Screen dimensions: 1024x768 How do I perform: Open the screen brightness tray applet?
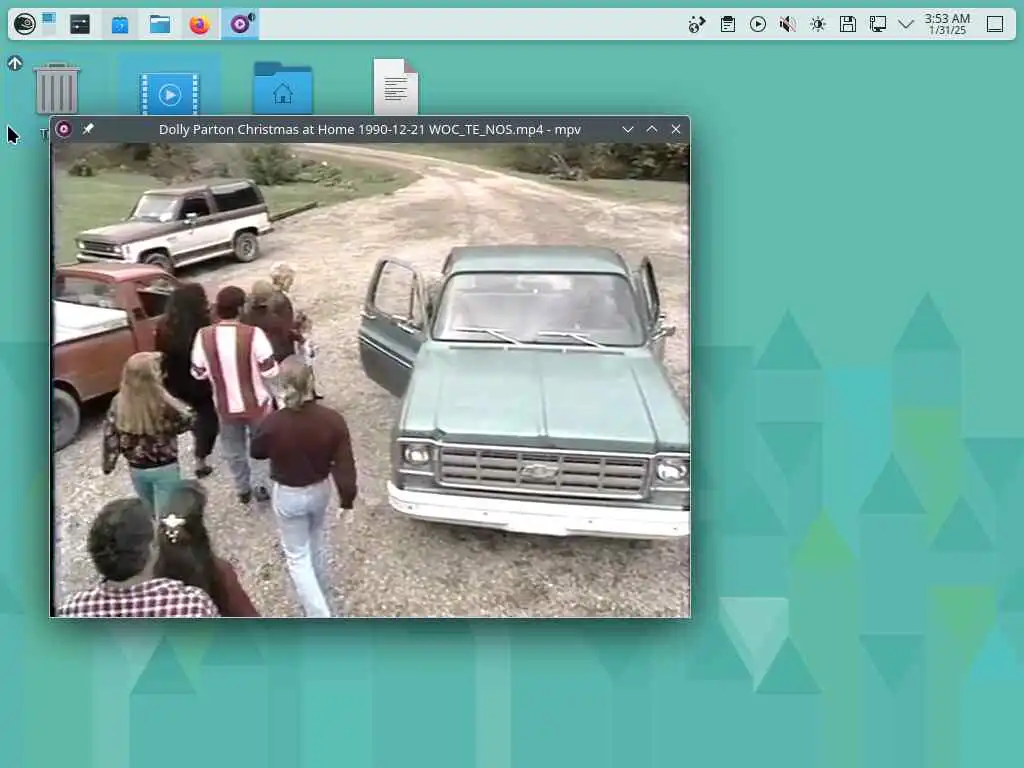click(x=818, y=24)
